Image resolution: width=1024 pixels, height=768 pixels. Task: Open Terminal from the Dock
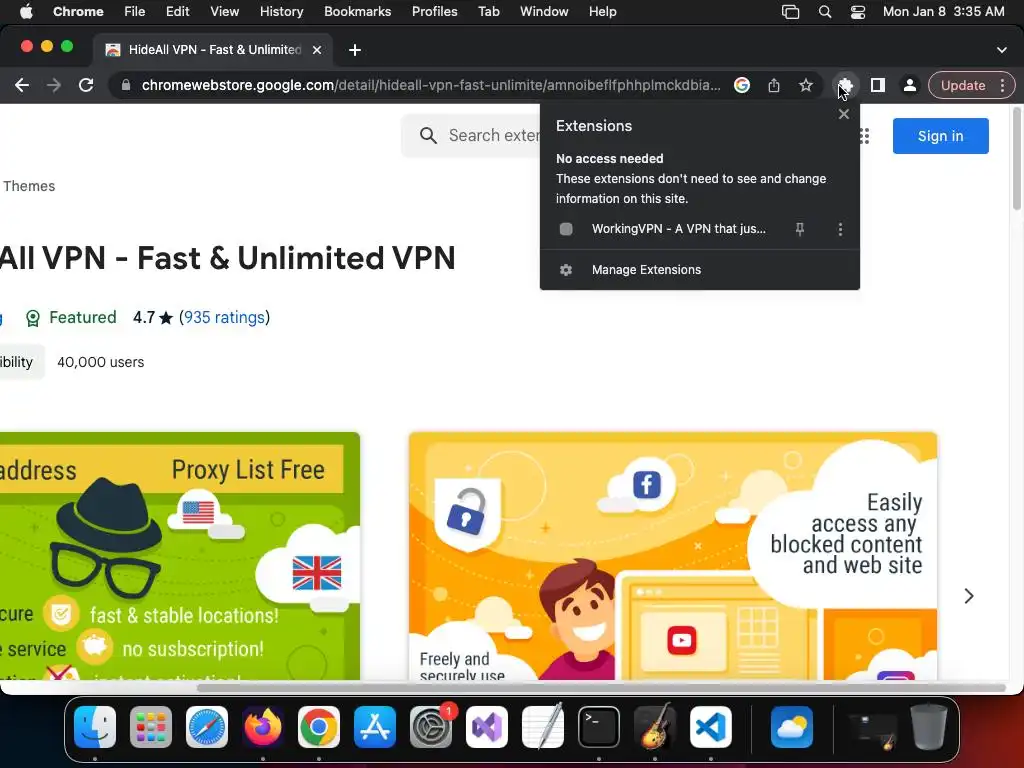coord(599,727)
